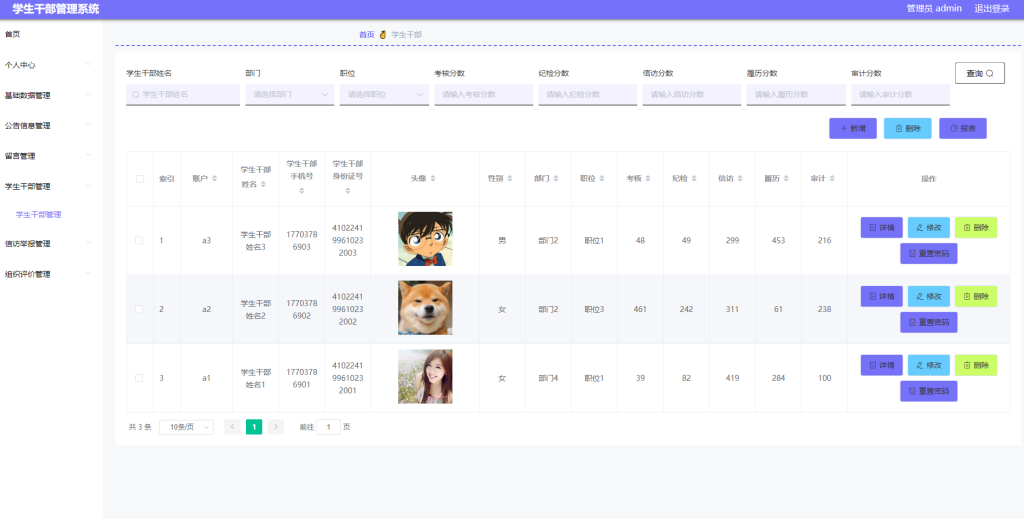Click 删除 for account a1 row
Screen dimensions: 1024x519
point(976,365)
